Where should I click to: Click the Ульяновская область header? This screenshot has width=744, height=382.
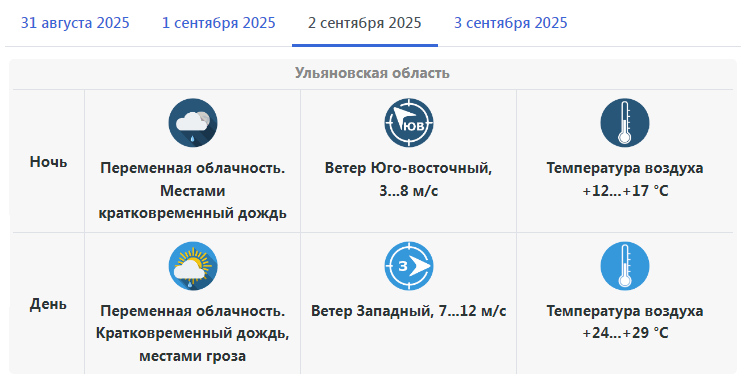click(372, 73)
